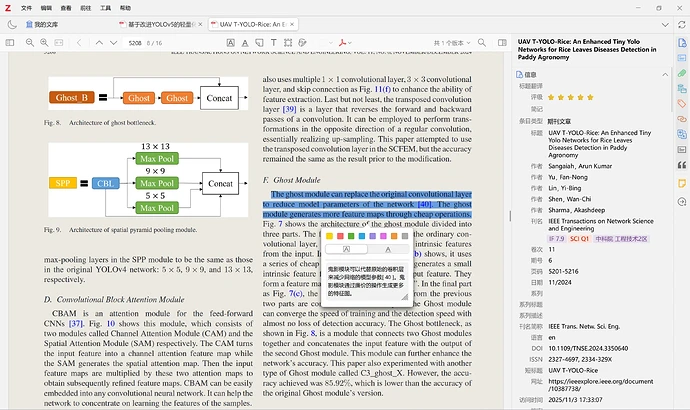Open the yellow Notes sidenav icon
The width and height of the screenshot is (690, 410).
[682, 183]
